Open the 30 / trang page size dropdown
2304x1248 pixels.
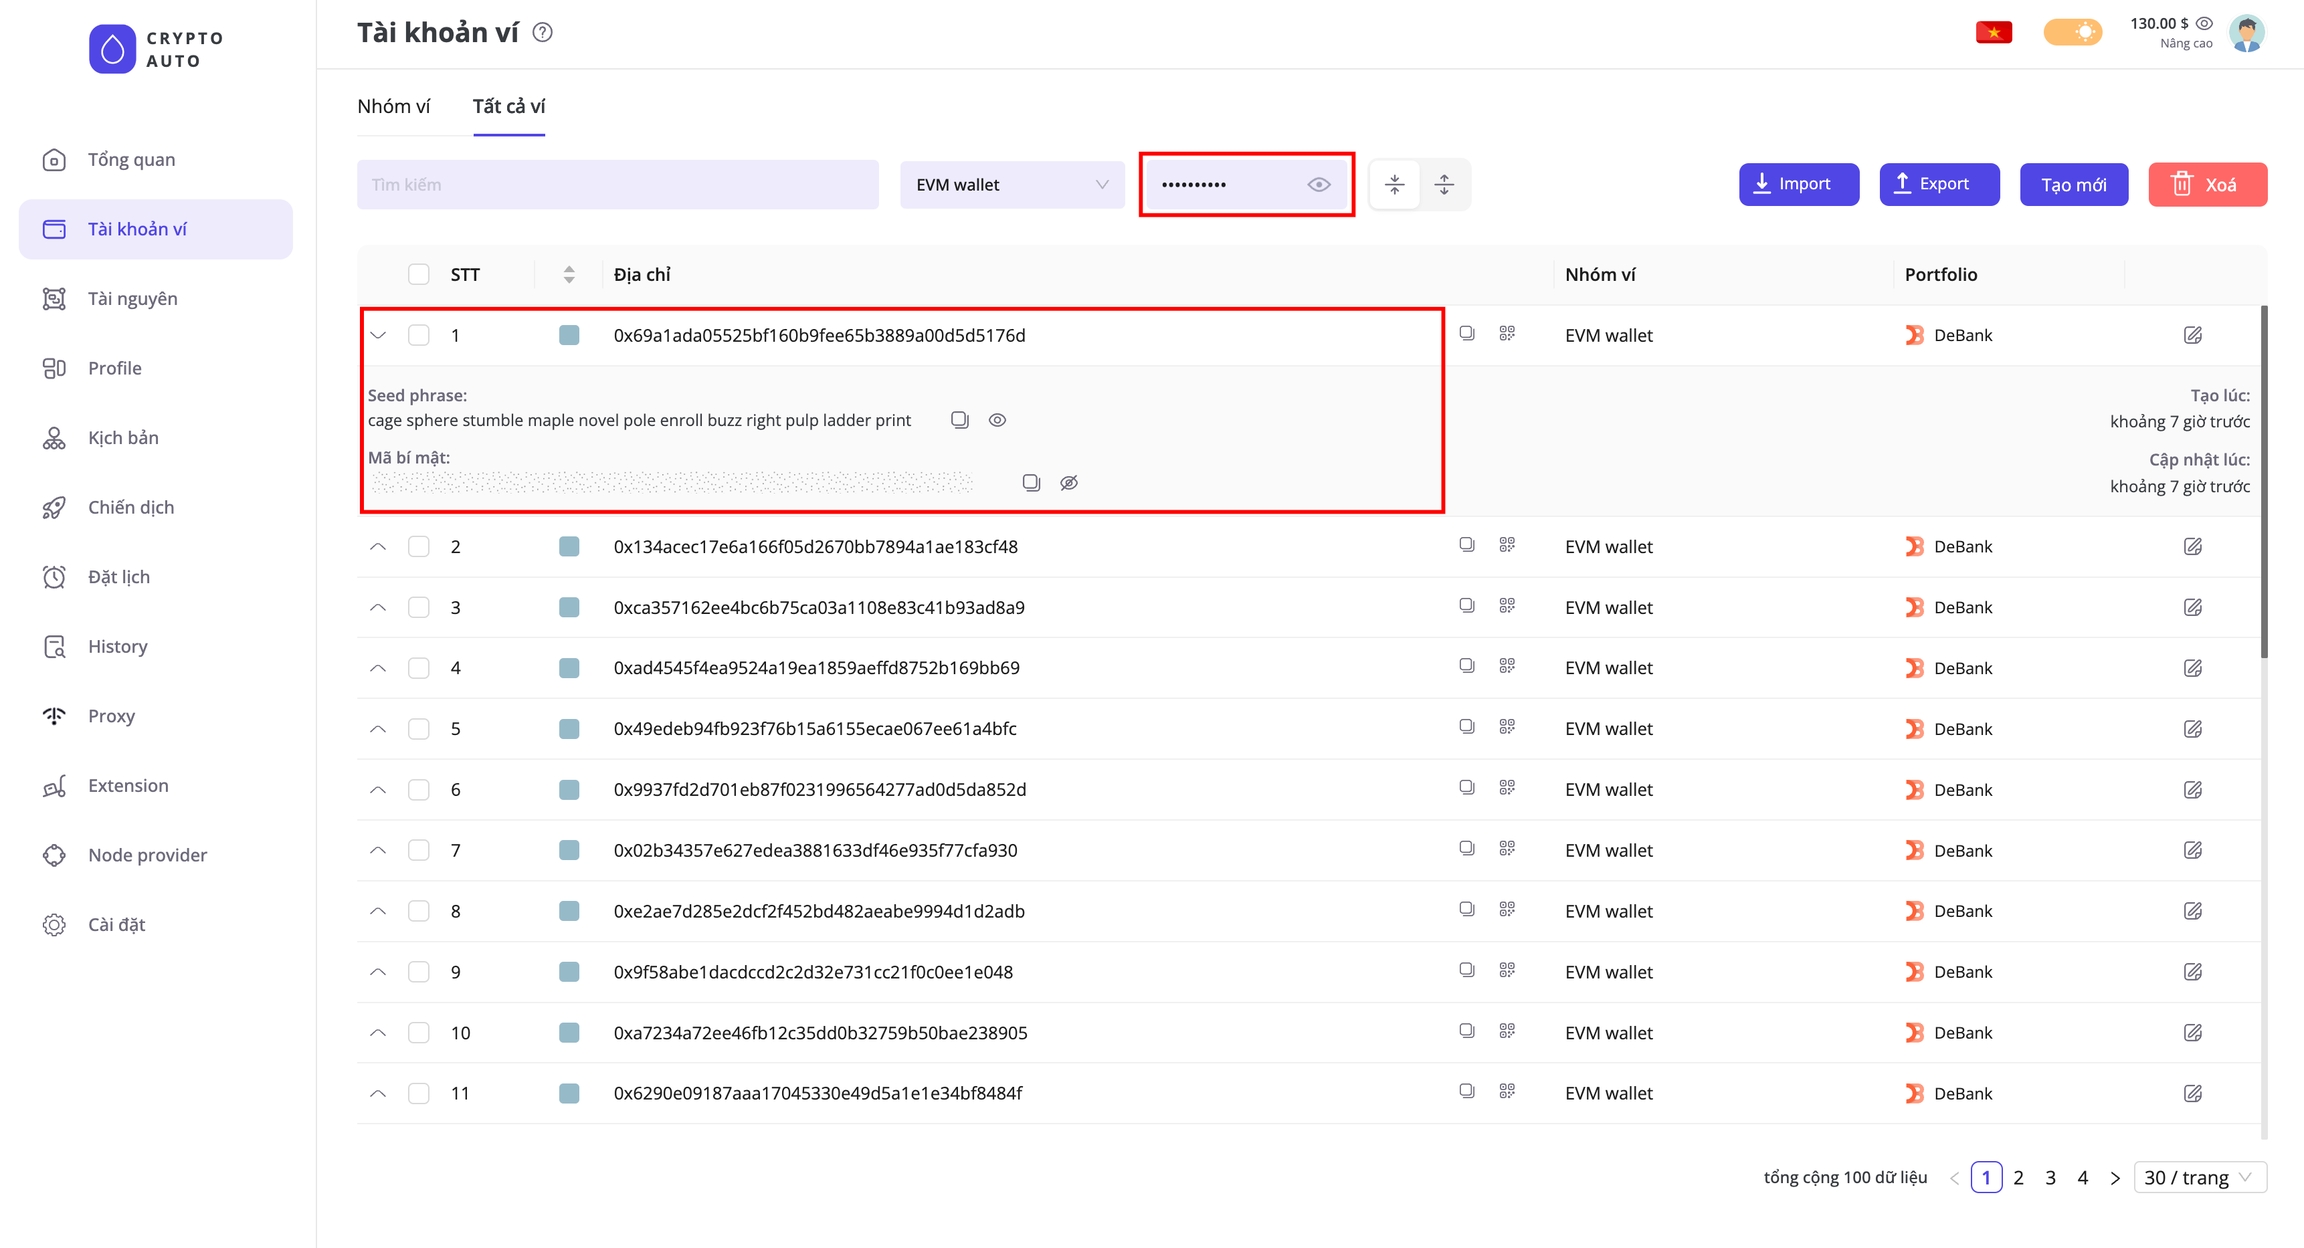click(x=2199, y=1177)
